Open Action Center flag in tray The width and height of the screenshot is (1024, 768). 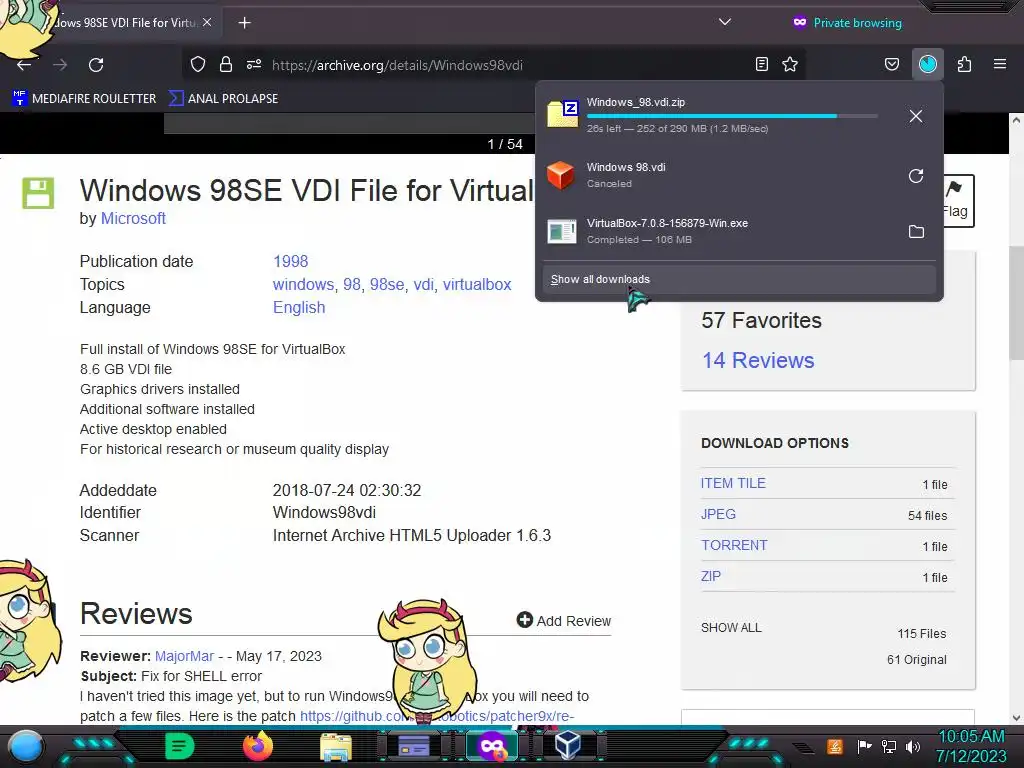point(863,746)
